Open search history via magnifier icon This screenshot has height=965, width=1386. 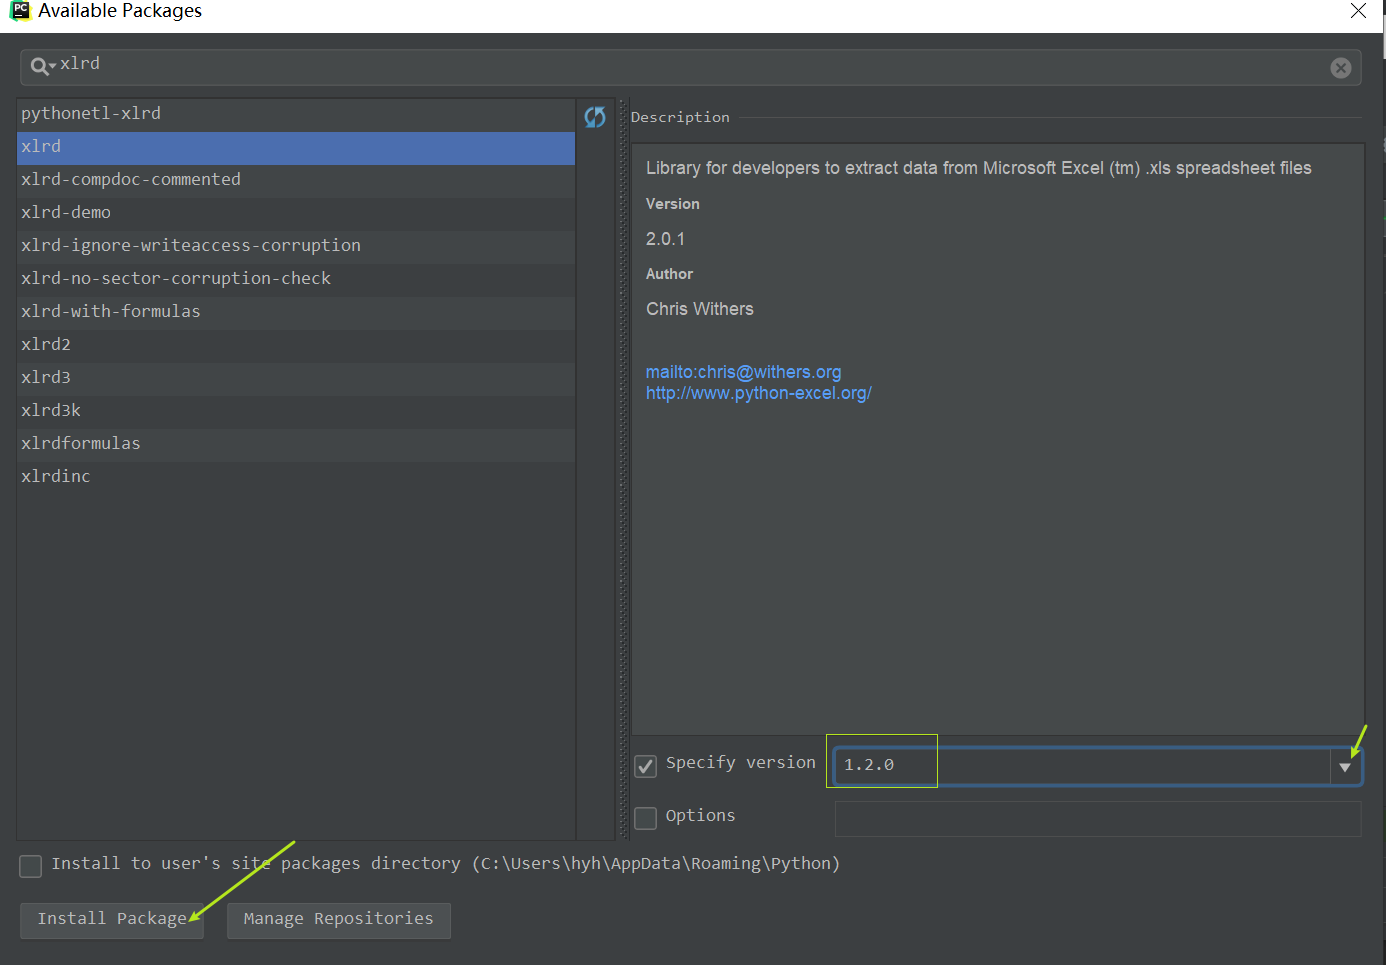tap(42, 66)
